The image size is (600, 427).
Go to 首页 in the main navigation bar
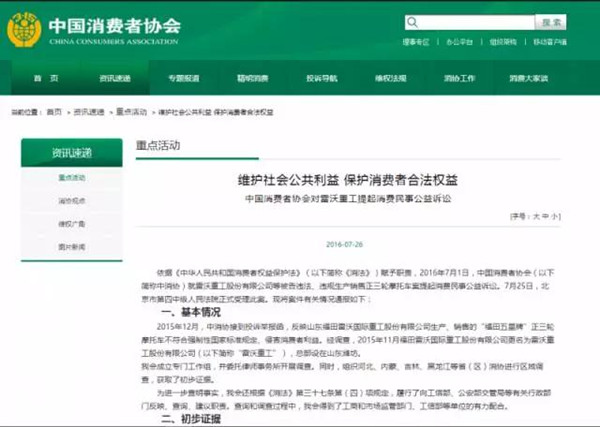pyautogui.click(x=46, y=78)
